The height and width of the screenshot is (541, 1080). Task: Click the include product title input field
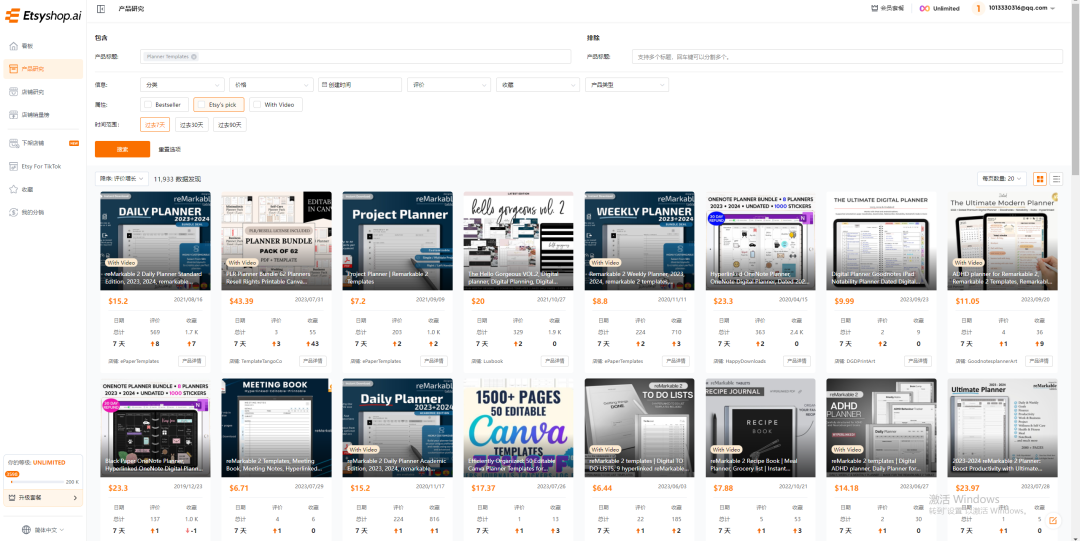(x=355, y=57)
